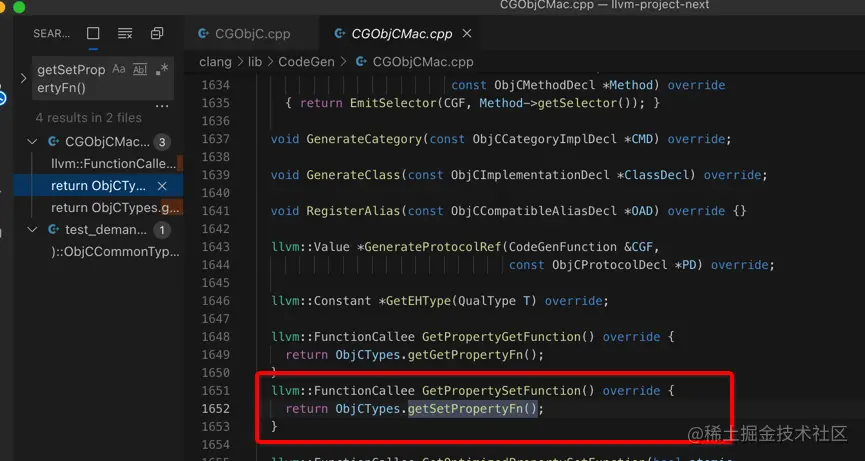Image resolution: width=865 pixels, height=461 pixels.
Task: Click the C++ icon on CGObjC.cpp tab
Action: (204, 34)
